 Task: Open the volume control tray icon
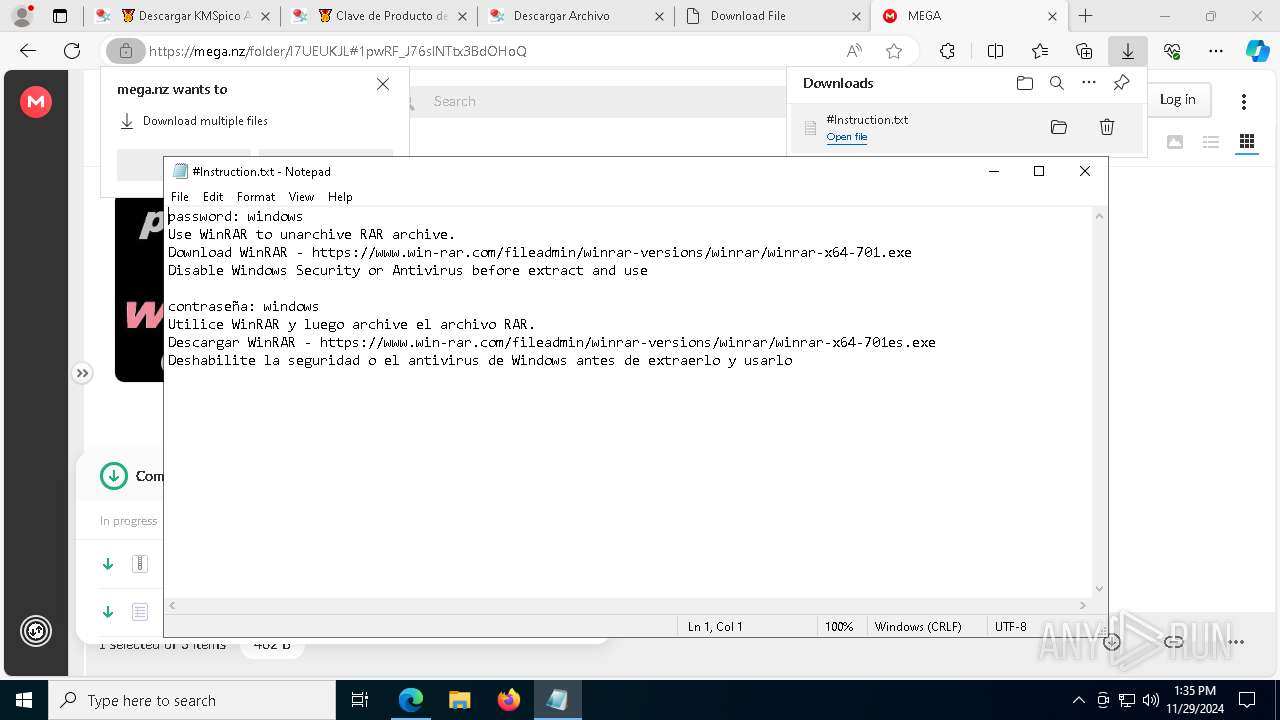click(x=1151, y=700)
